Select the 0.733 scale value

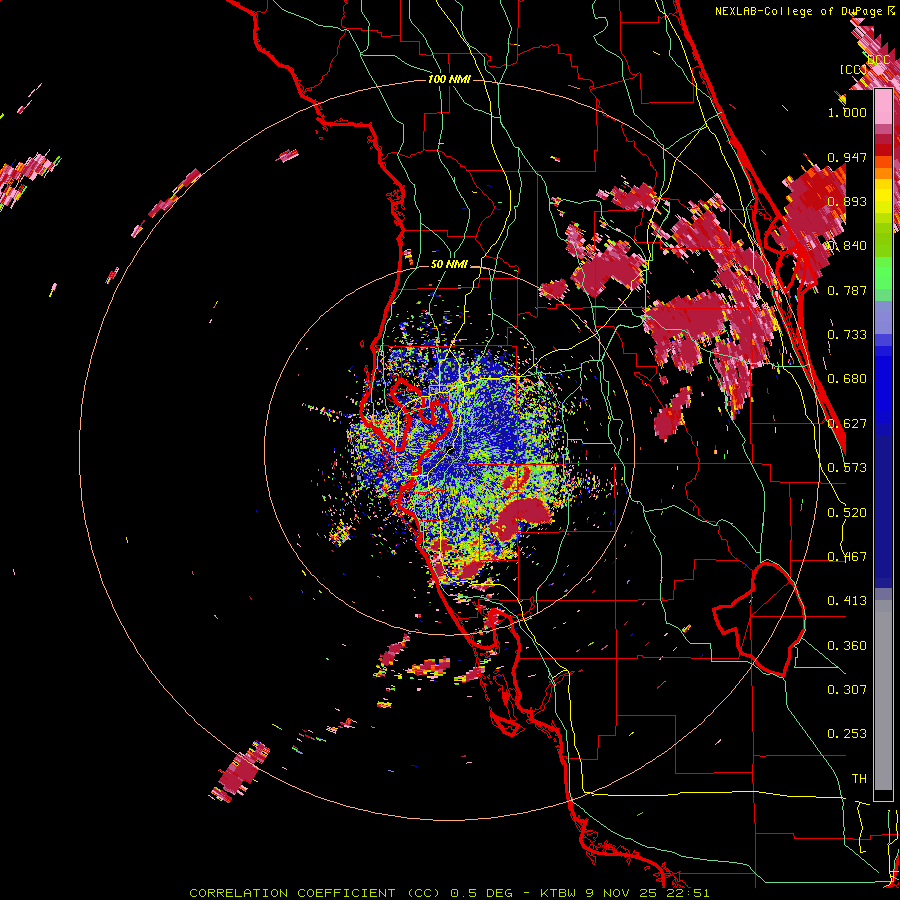[847, 335]
